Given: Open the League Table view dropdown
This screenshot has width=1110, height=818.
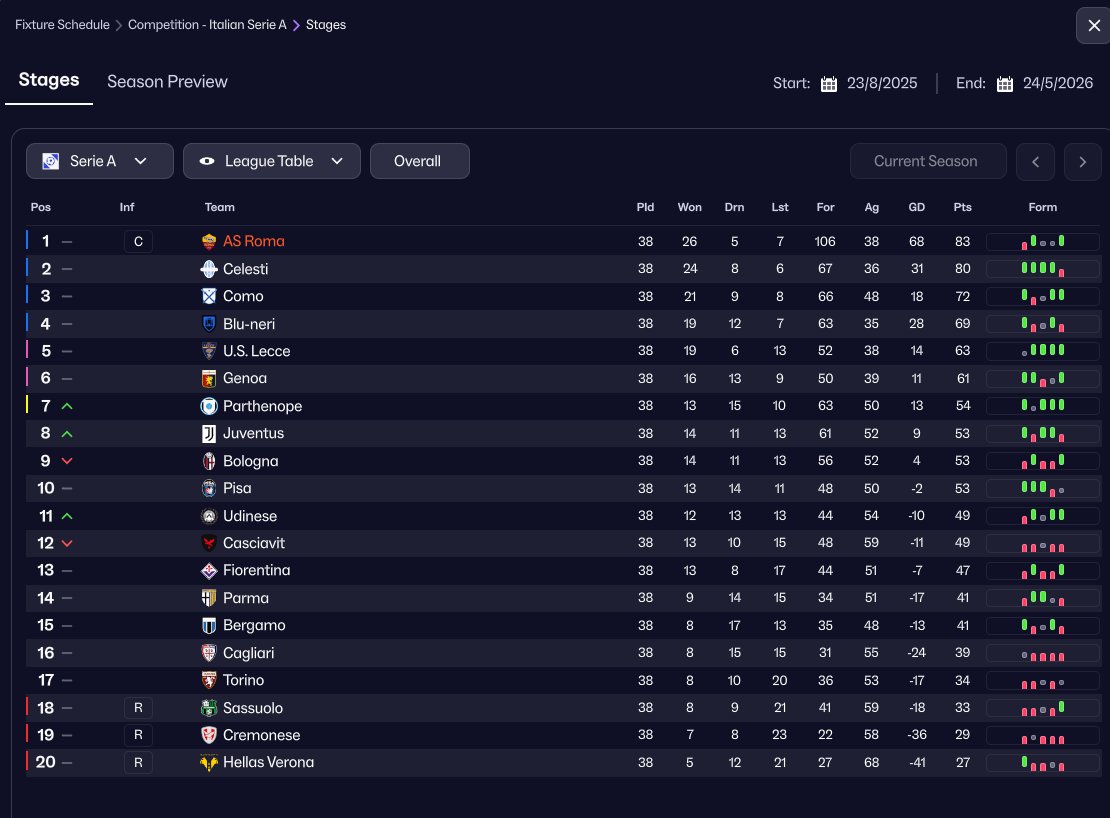Looking at the screenshot, I should click(x=272, y=161).
